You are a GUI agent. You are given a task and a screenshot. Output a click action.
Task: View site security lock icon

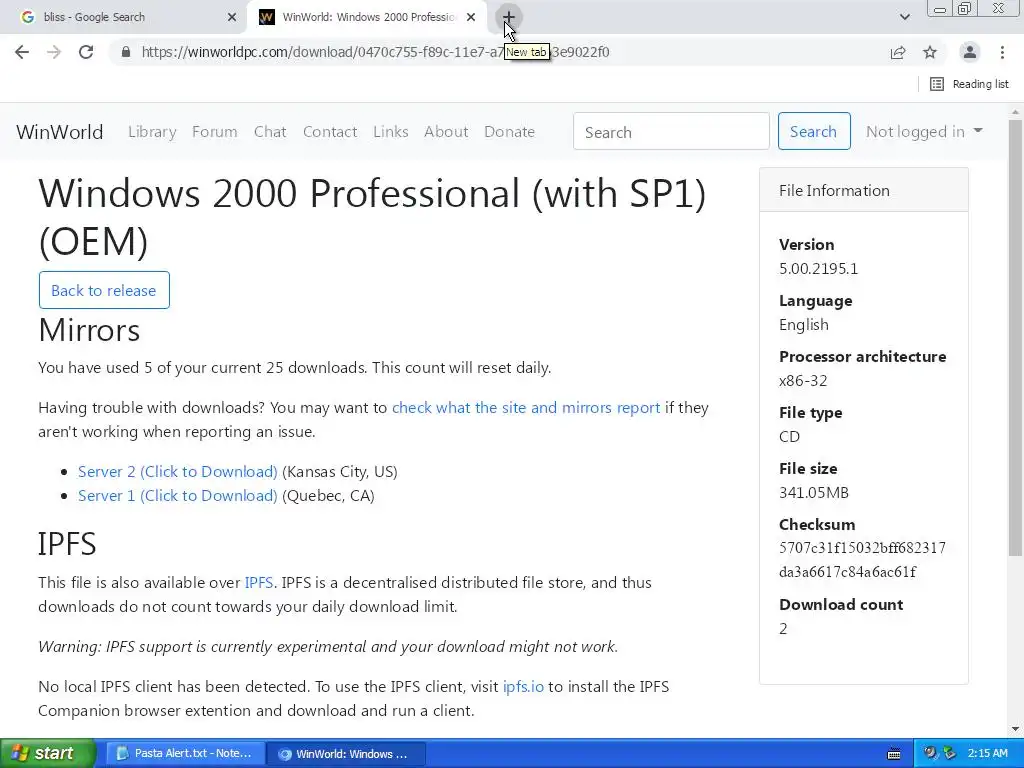pyautogui.click(x=125, y=52)
